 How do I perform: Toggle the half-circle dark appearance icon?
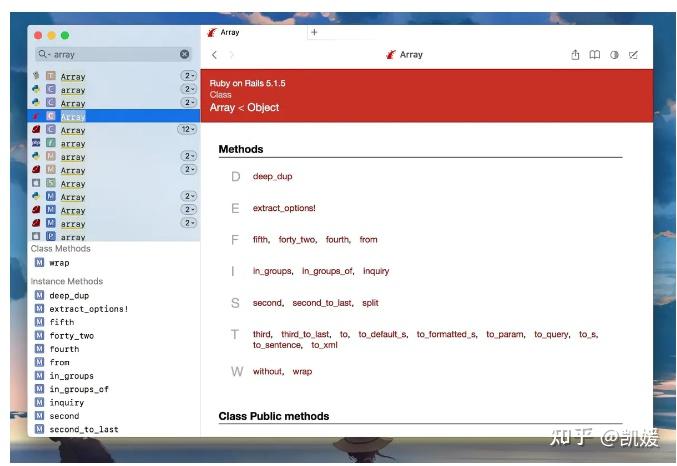click(614, 55)
